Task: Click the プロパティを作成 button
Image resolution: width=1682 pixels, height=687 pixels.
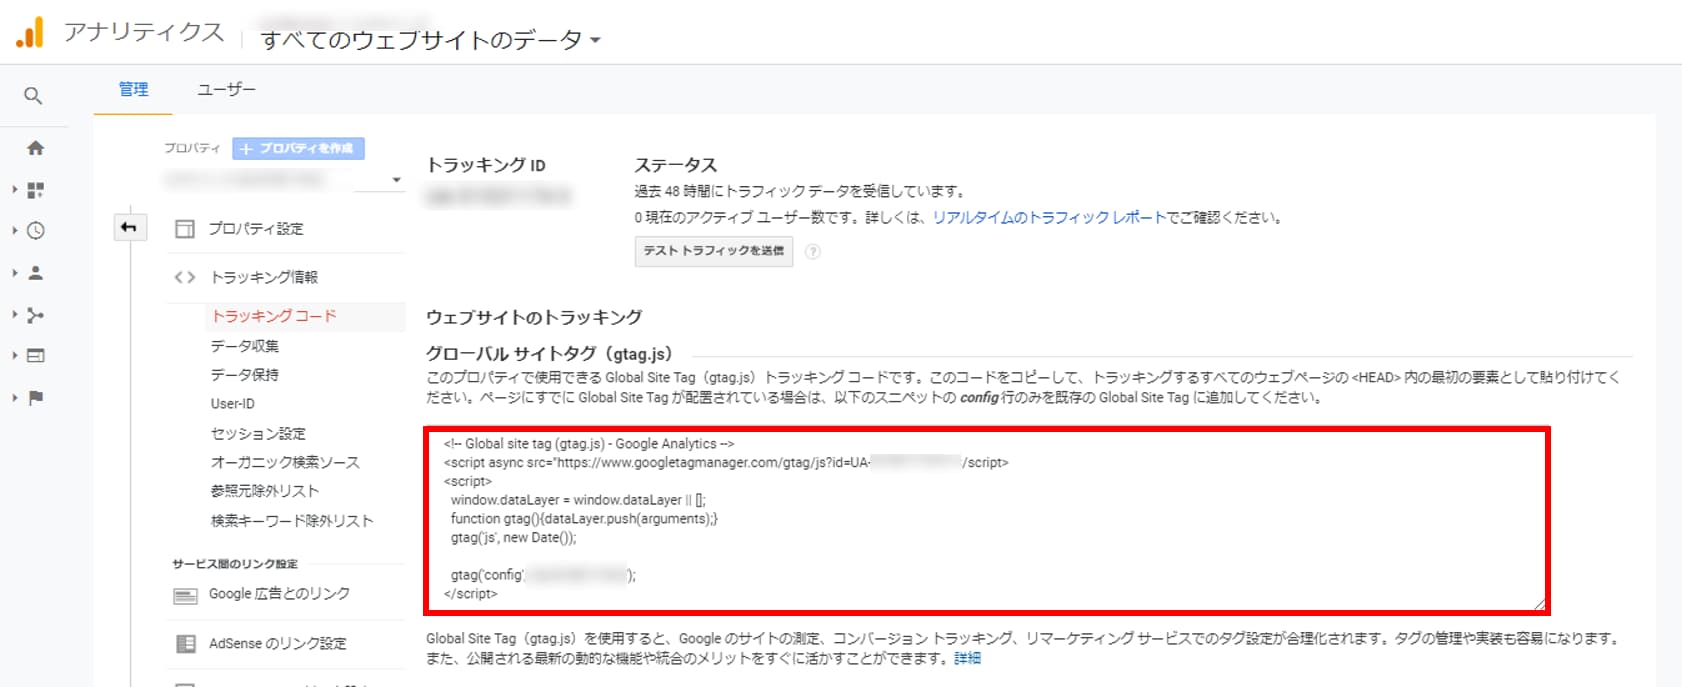Action: [298, 148]
